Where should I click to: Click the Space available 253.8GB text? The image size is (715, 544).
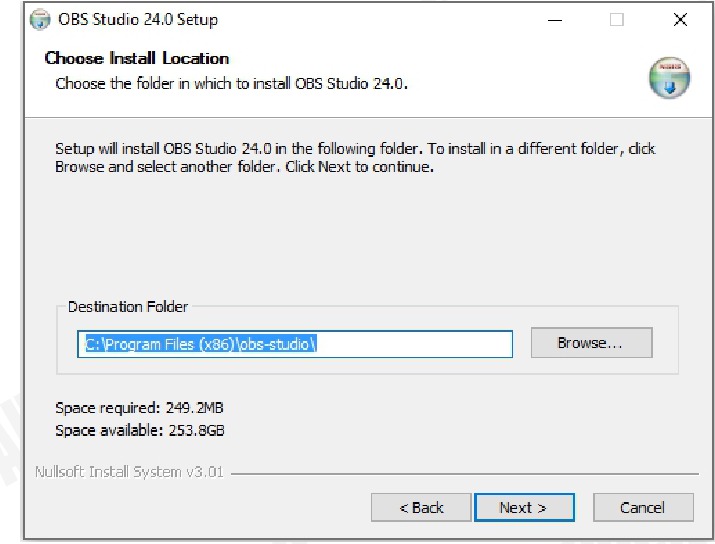coord(140,430)
